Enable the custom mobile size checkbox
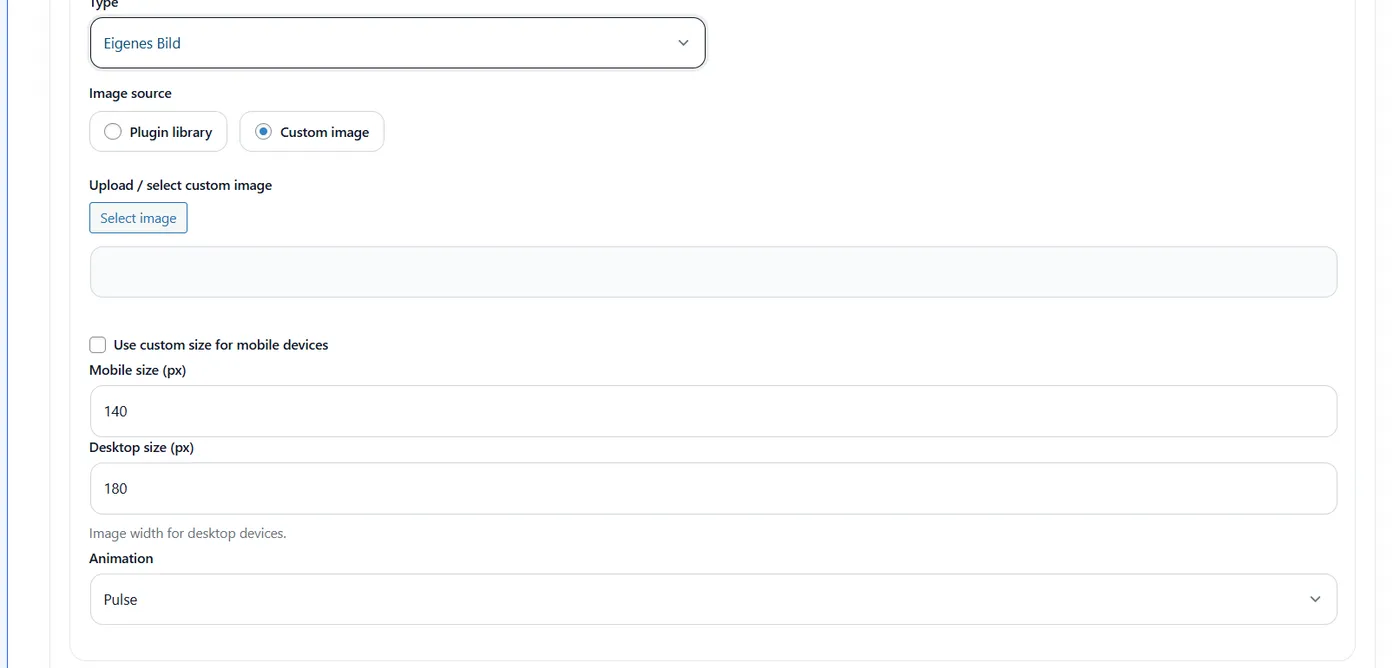Image resolution: width=1400 pixels, height=668 pixels. point(97,345)
